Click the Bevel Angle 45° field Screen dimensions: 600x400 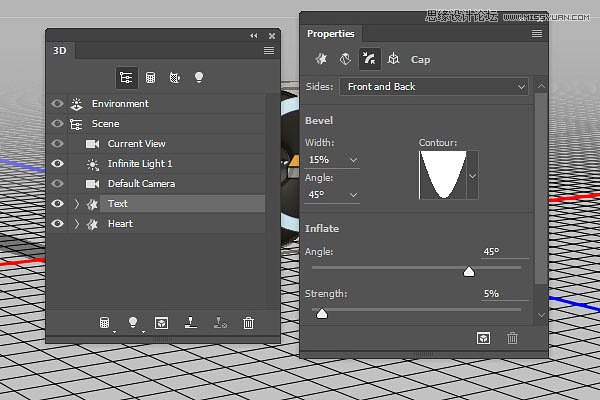click(332, 195)
